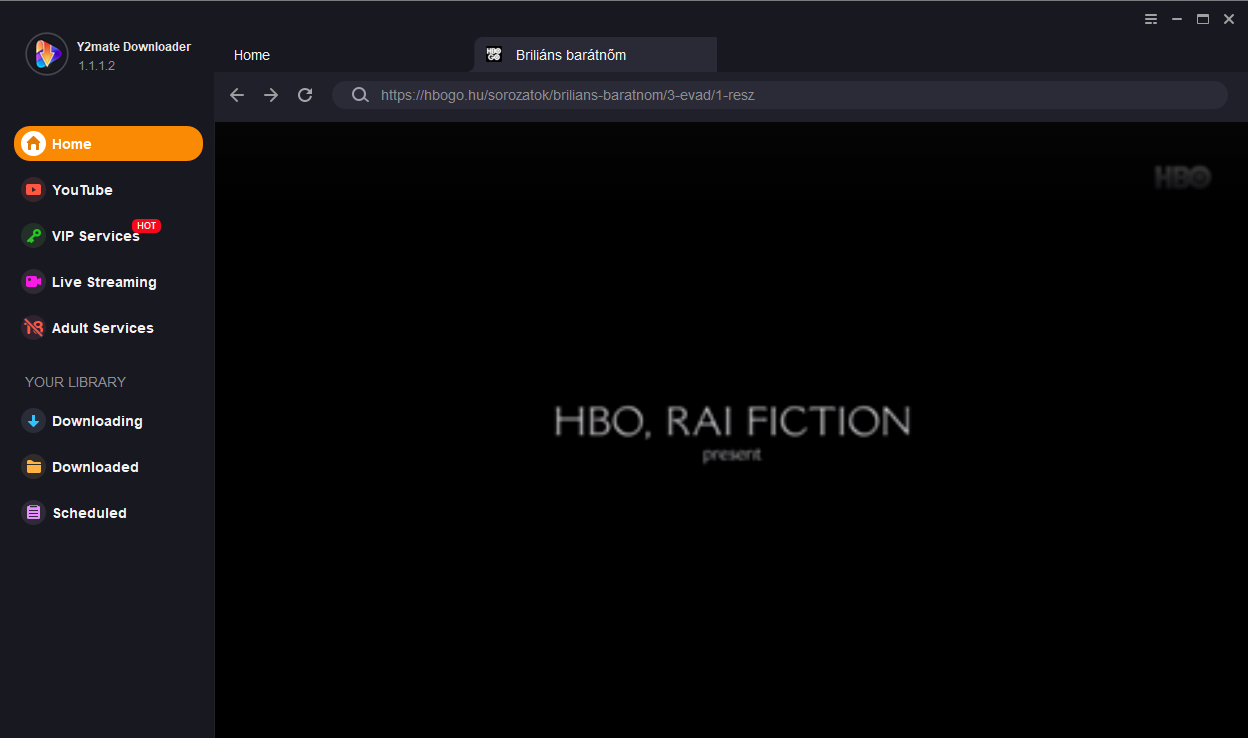Open Adult Services label in sidebar
The height and width of the screenshot is (738, 1248).
103,328
